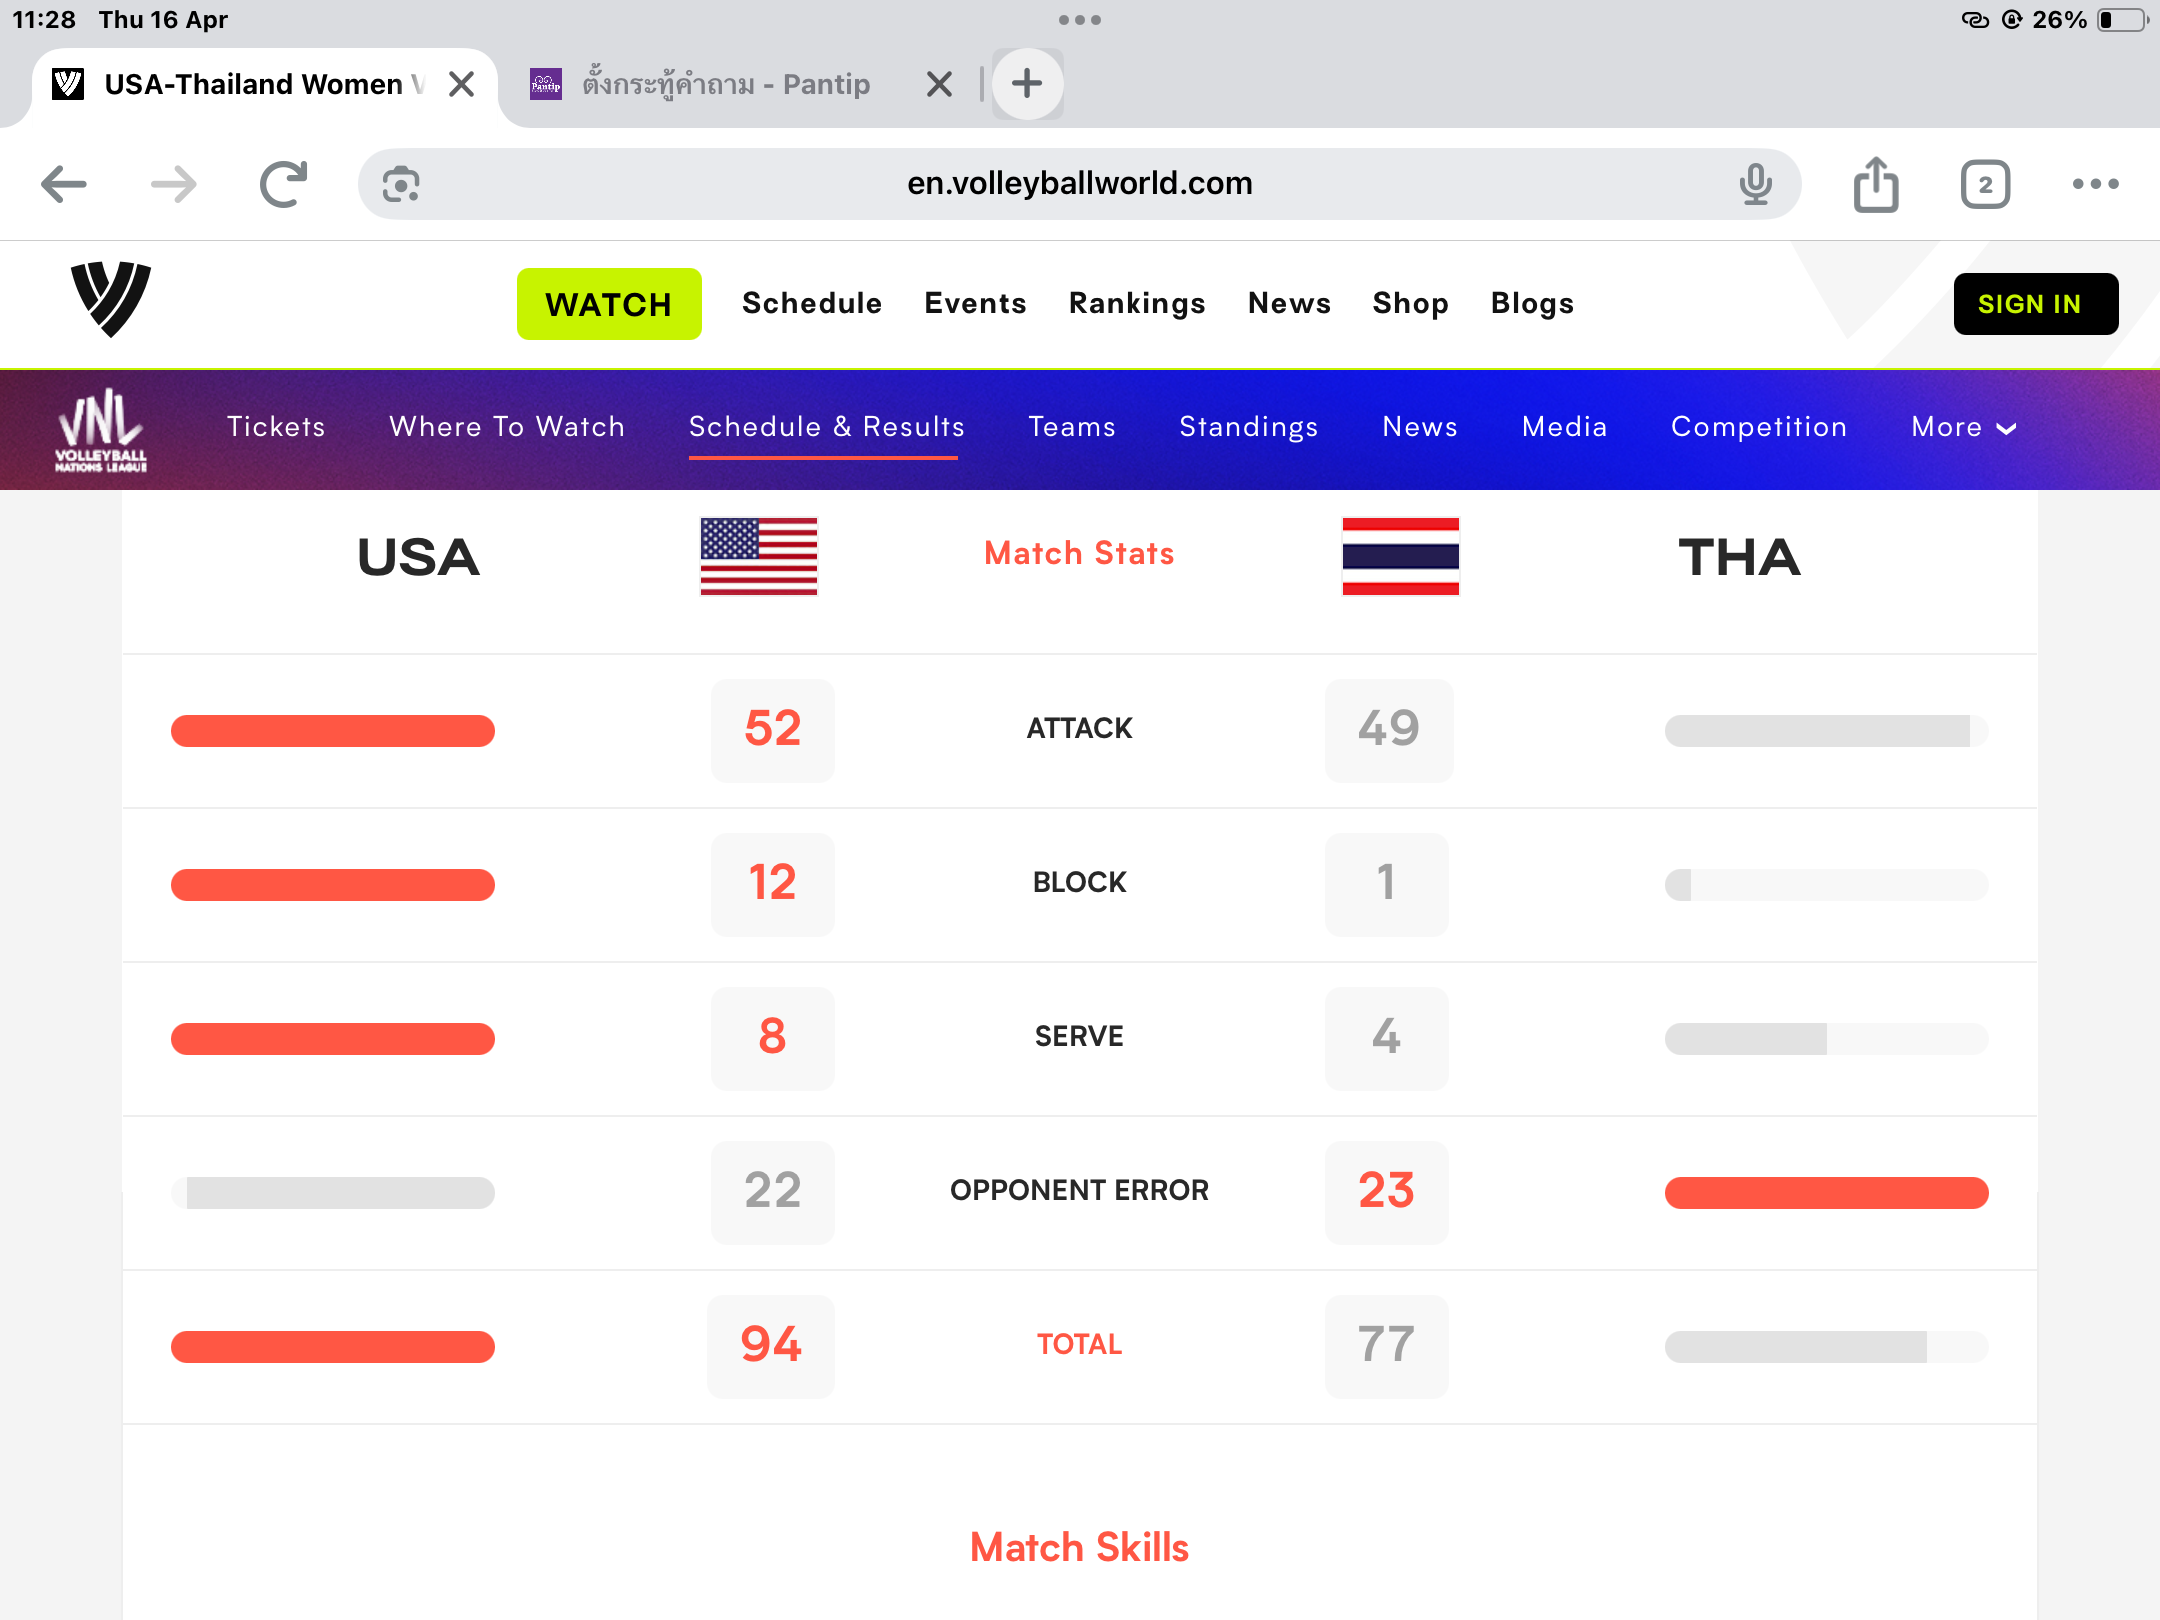
Task: Close the Pantip tab
Action: point(939,84)
